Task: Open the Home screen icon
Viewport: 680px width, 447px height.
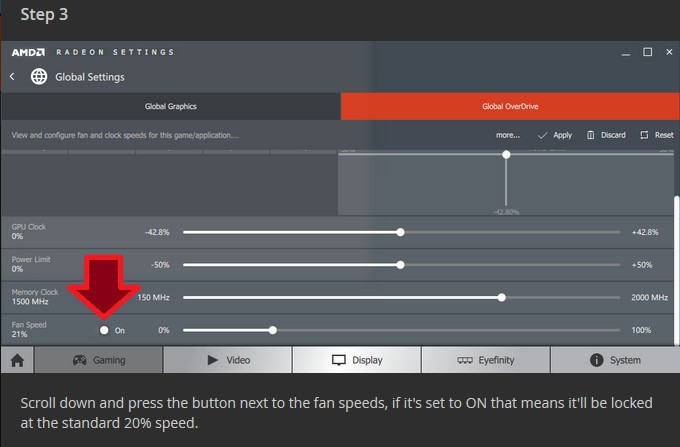Action: (17, 360)
